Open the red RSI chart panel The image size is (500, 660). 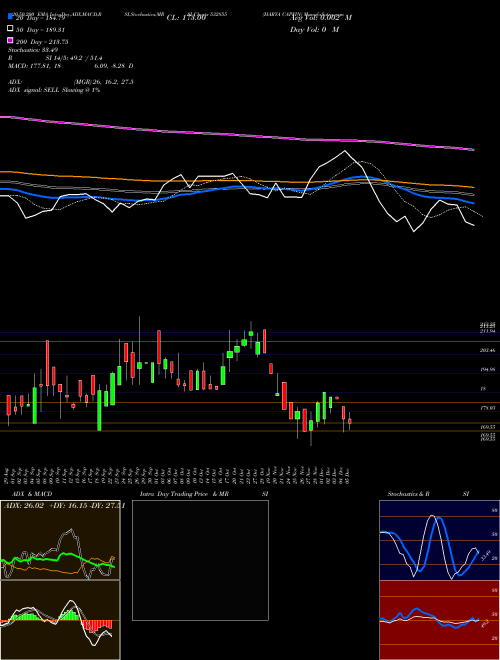click(x=439, y=620)
